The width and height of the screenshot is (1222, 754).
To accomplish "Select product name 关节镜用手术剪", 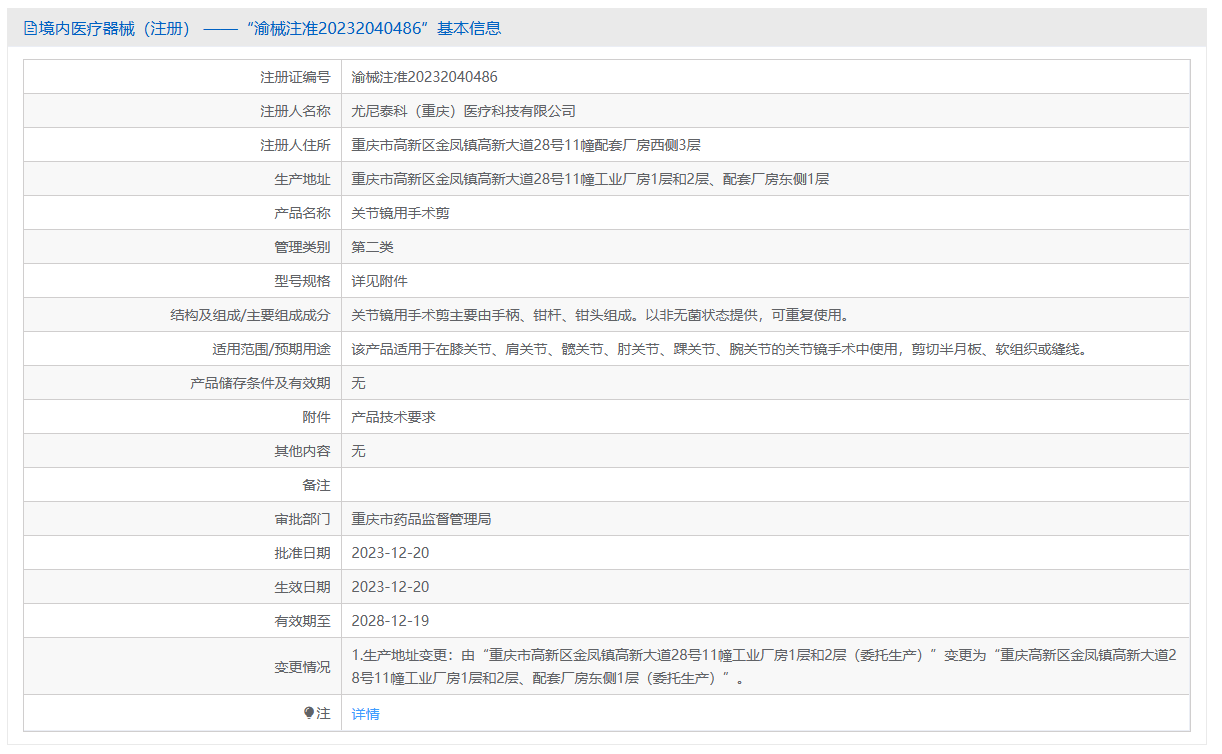I will coord(401,213).
